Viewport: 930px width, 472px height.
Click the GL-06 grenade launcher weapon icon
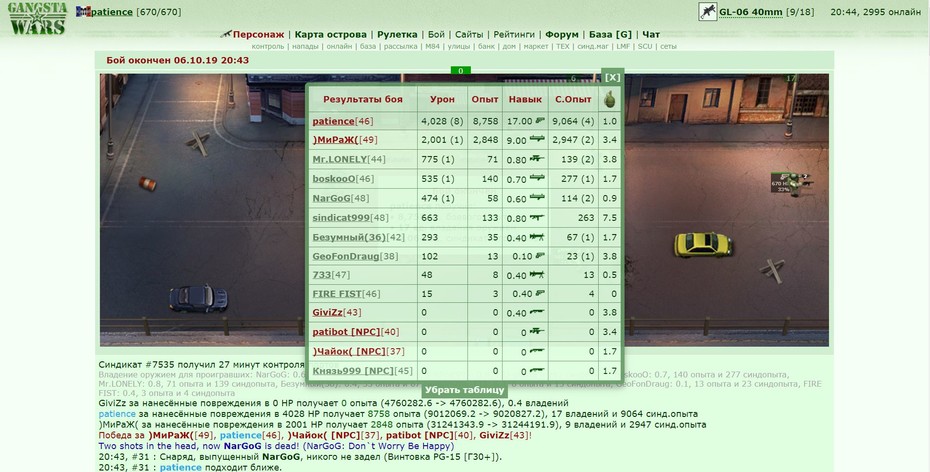pos(708,11)
